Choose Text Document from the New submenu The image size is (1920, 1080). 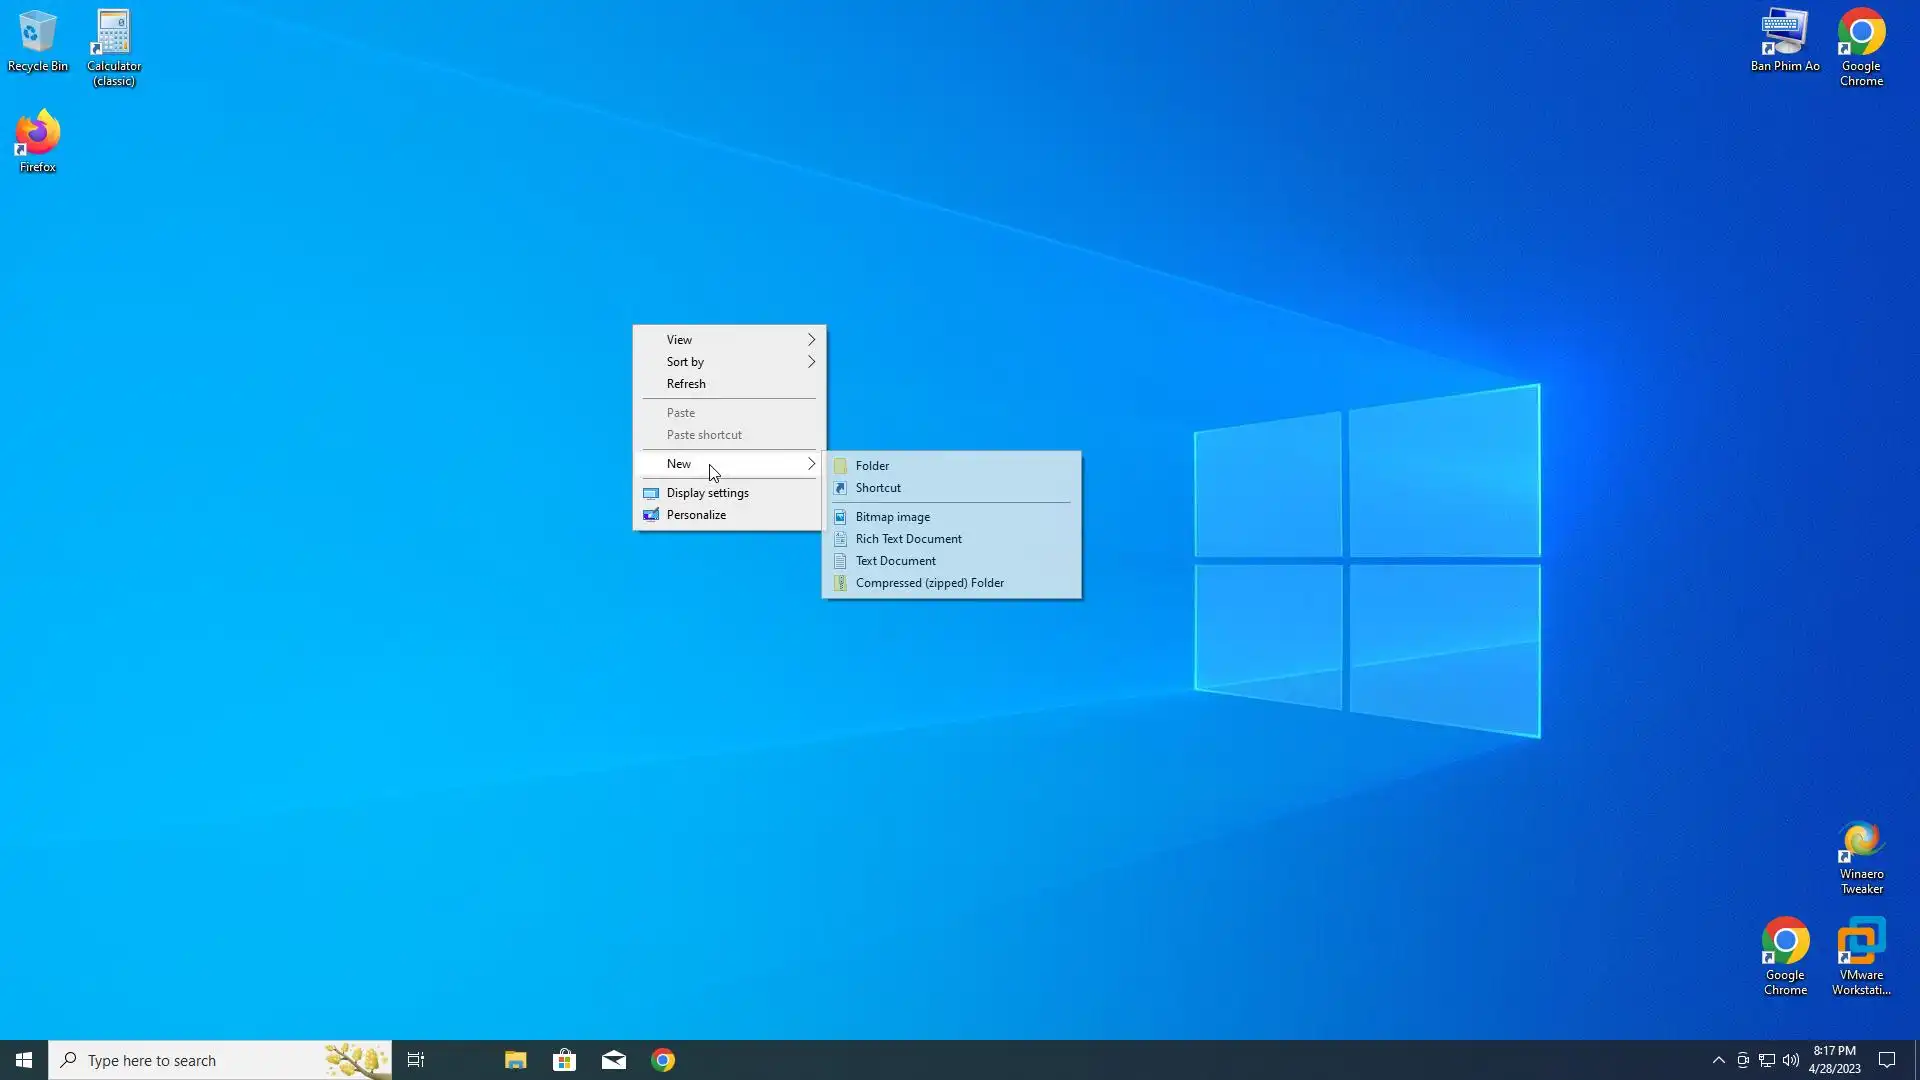click(895, 561)
